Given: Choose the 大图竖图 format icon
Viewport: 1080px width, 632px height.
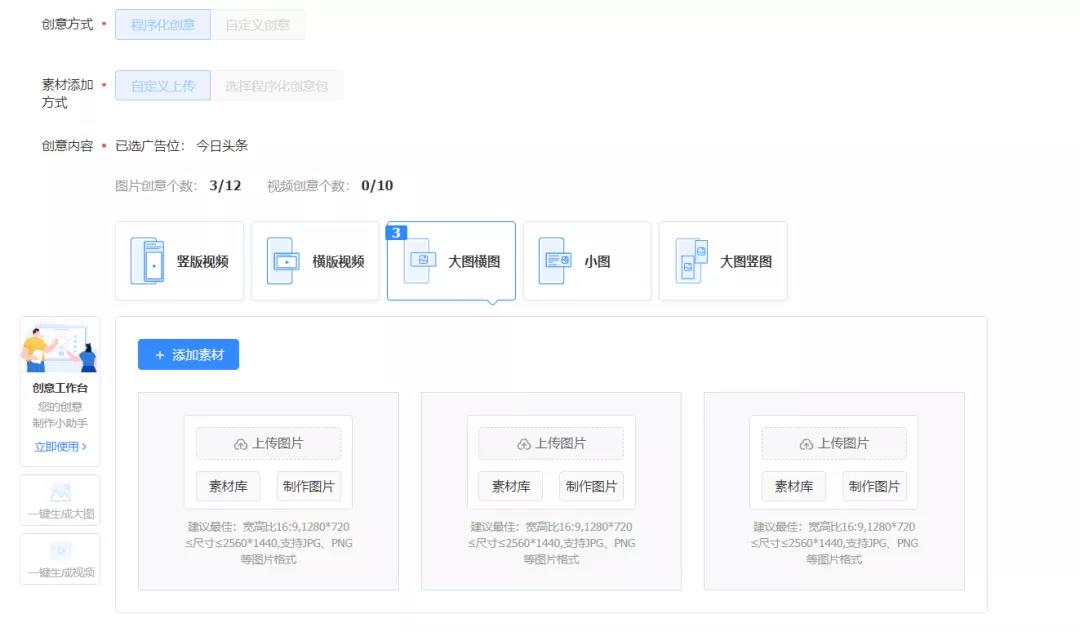Looking at the screenshot, I should [x=691, y=261].
